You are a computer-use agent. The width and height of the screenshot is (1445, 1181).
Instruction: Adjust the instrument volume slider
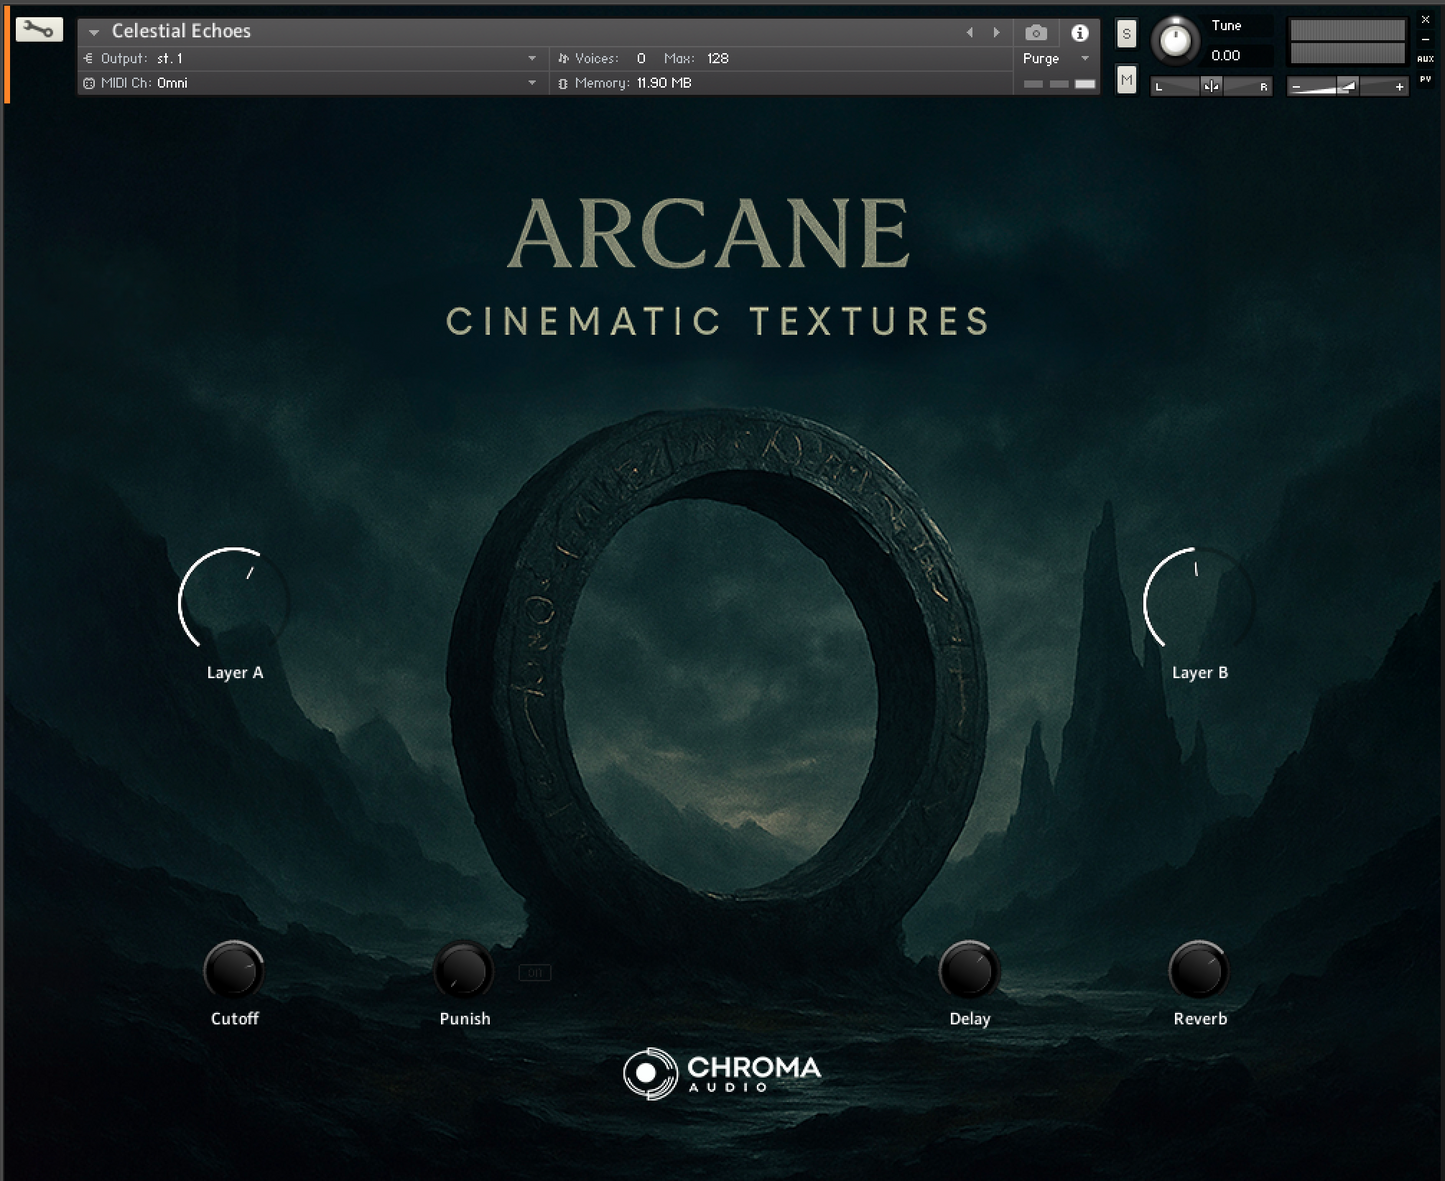click(x=1347, y=86)
